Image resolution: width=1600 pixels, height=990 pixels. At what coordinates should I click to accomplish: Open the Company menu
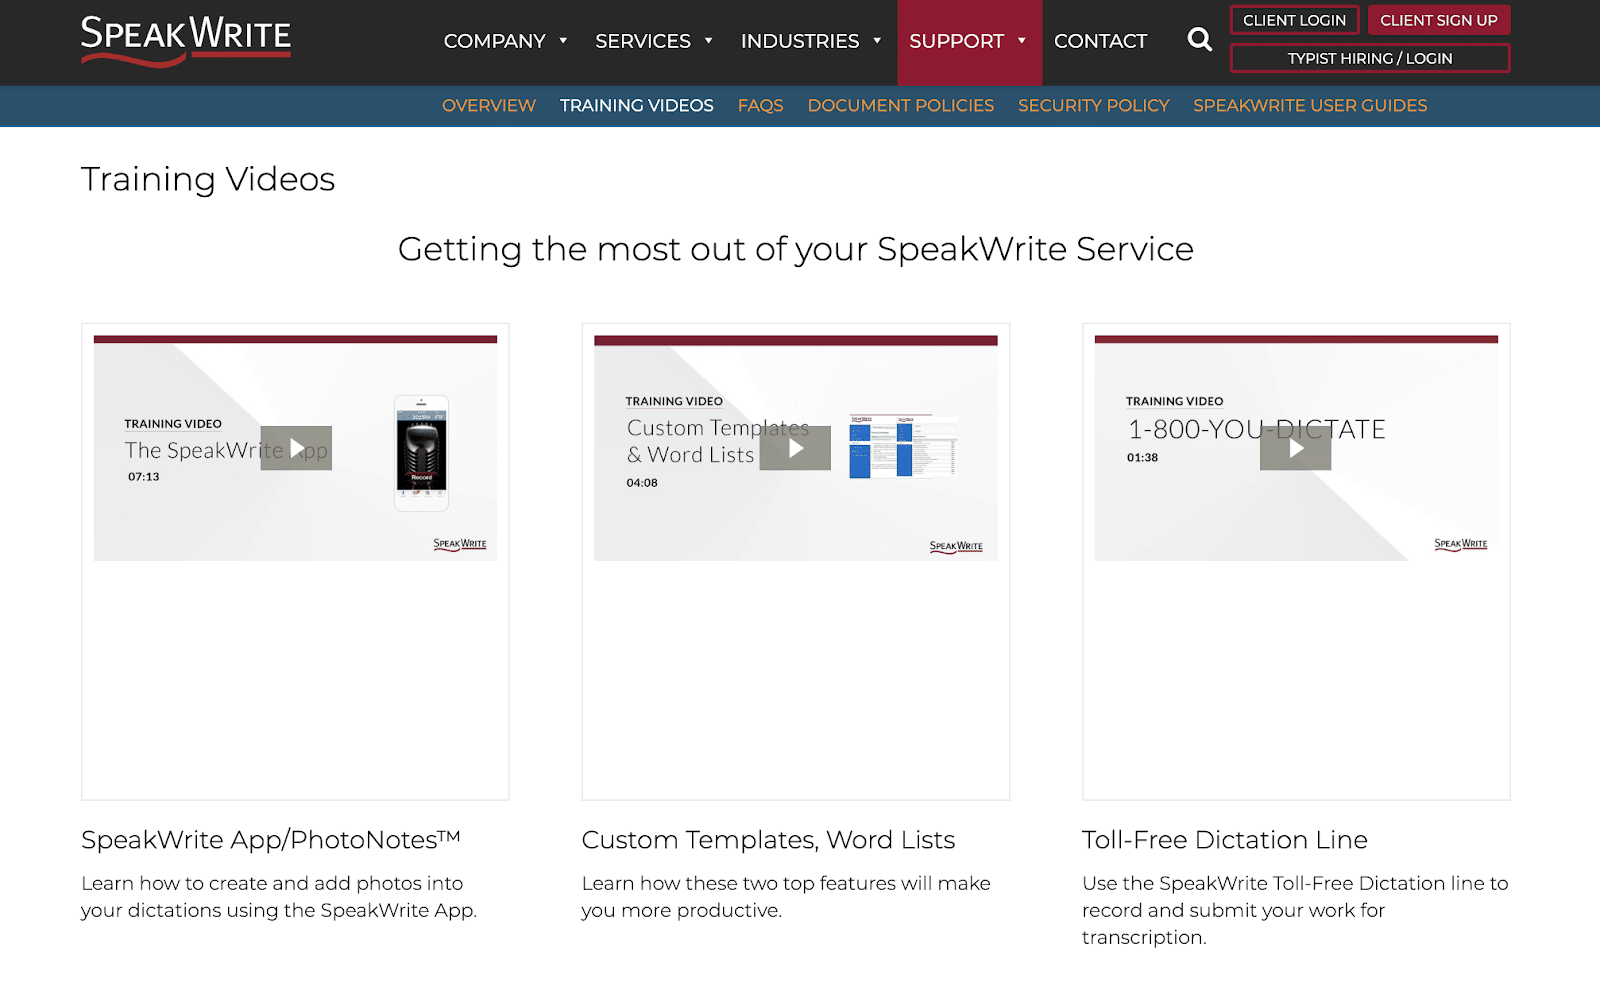495,41
